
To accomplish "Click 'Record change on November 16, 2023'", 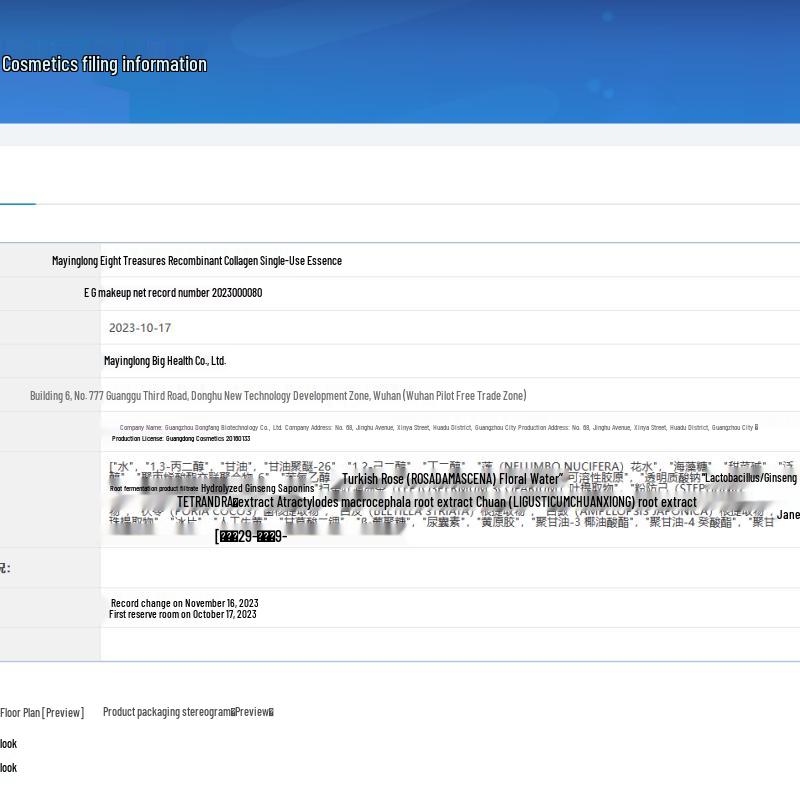I will point(184,603).
